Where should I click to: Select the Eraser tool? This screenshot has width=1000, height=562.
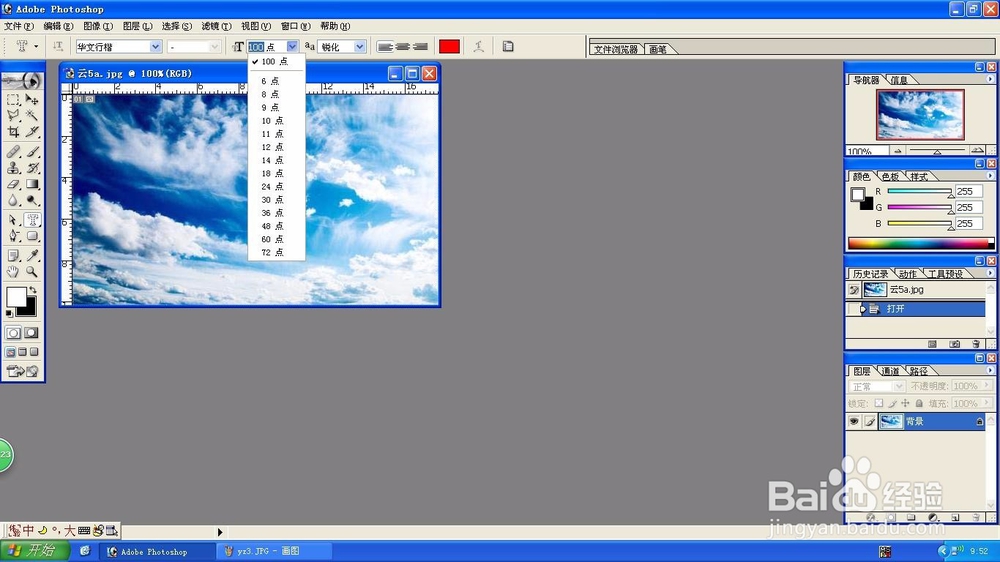click(13, 184)
